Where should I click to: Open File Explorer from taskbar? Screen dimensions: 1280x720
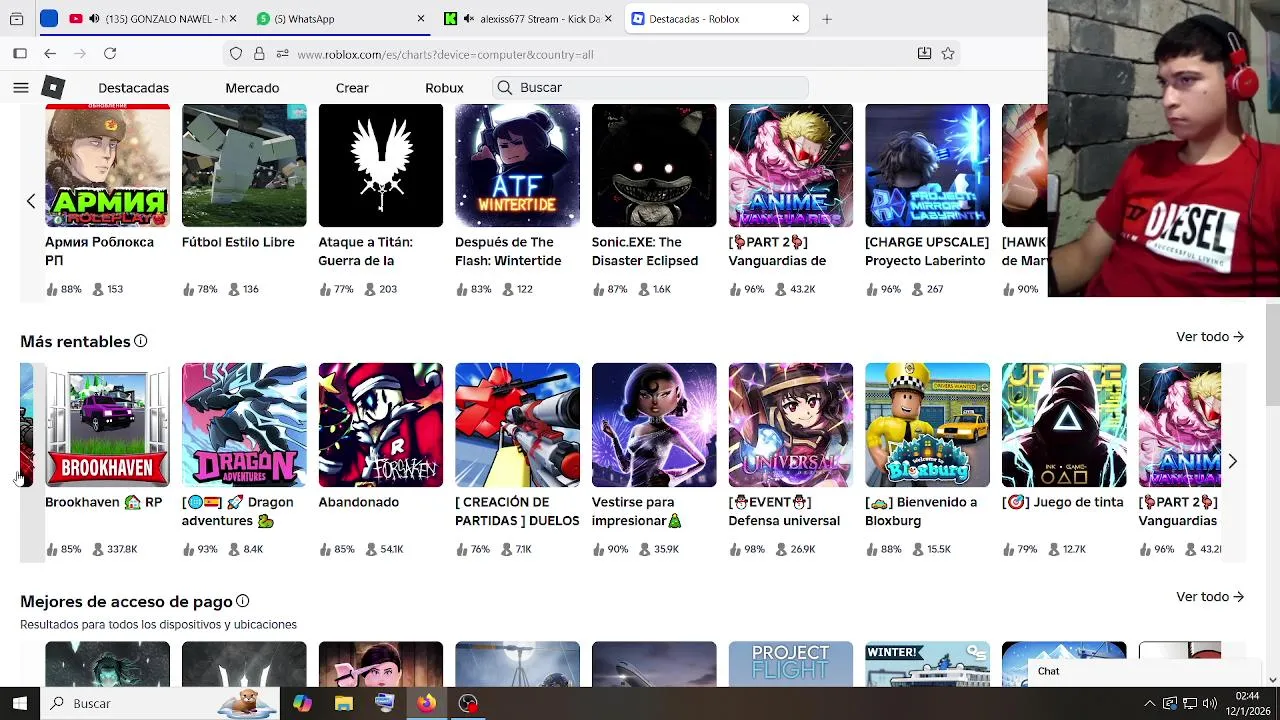point(344,703)
